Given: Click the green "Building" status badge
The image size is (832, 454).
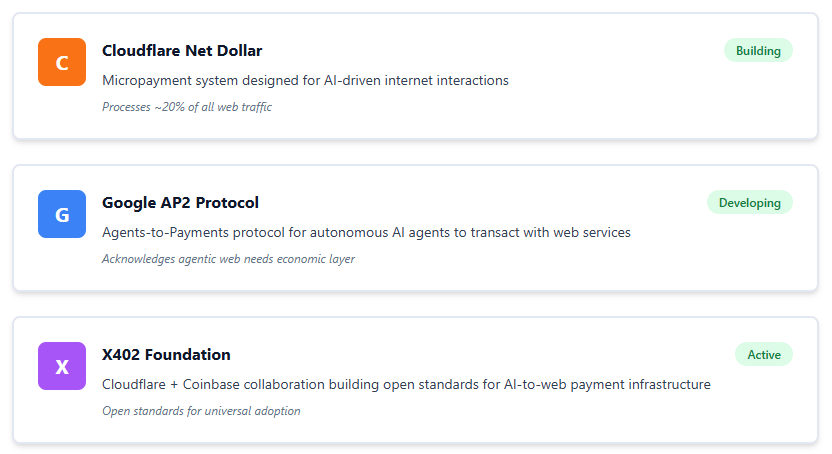Looking at the screenshot, I should (758, 51).
